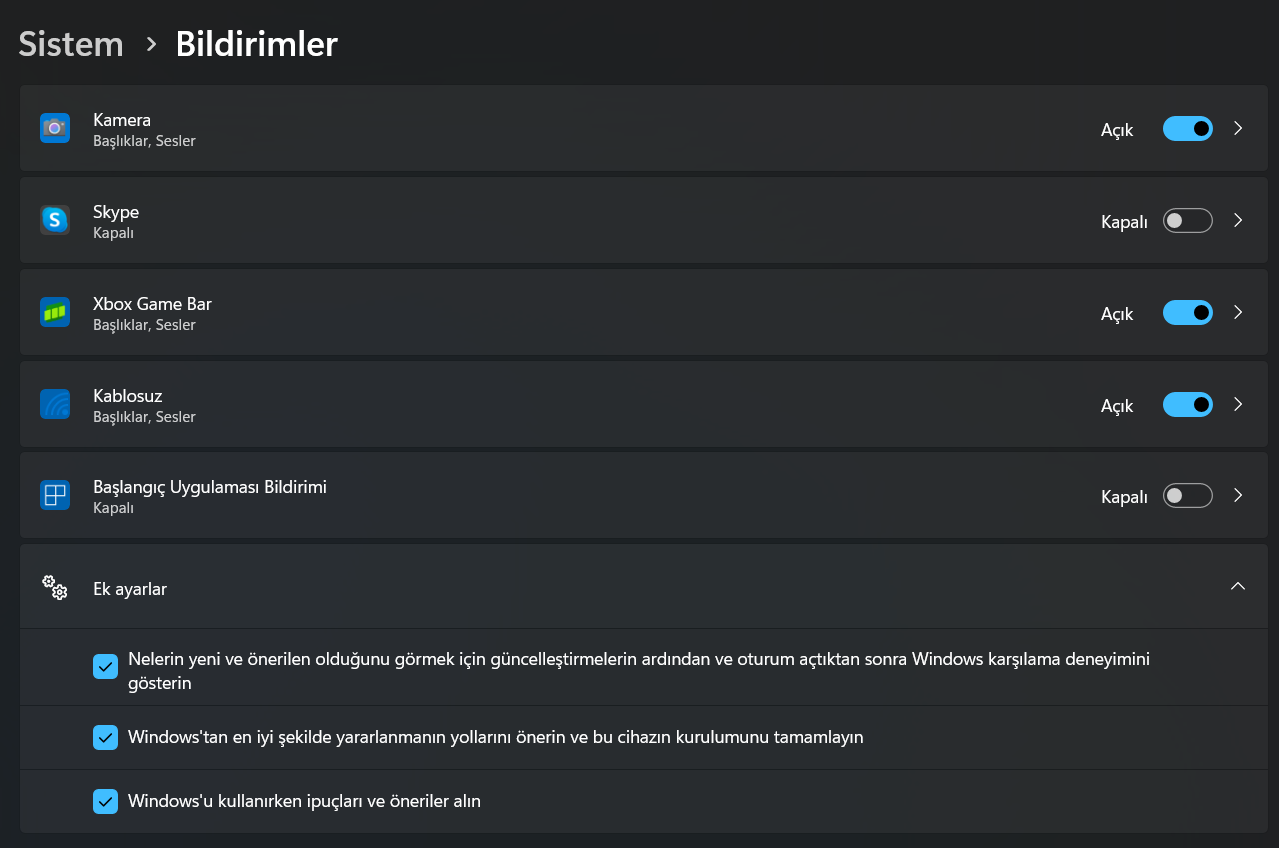
Task: Click the Xbox Game Bar icon
Action: tap(55, 312)
